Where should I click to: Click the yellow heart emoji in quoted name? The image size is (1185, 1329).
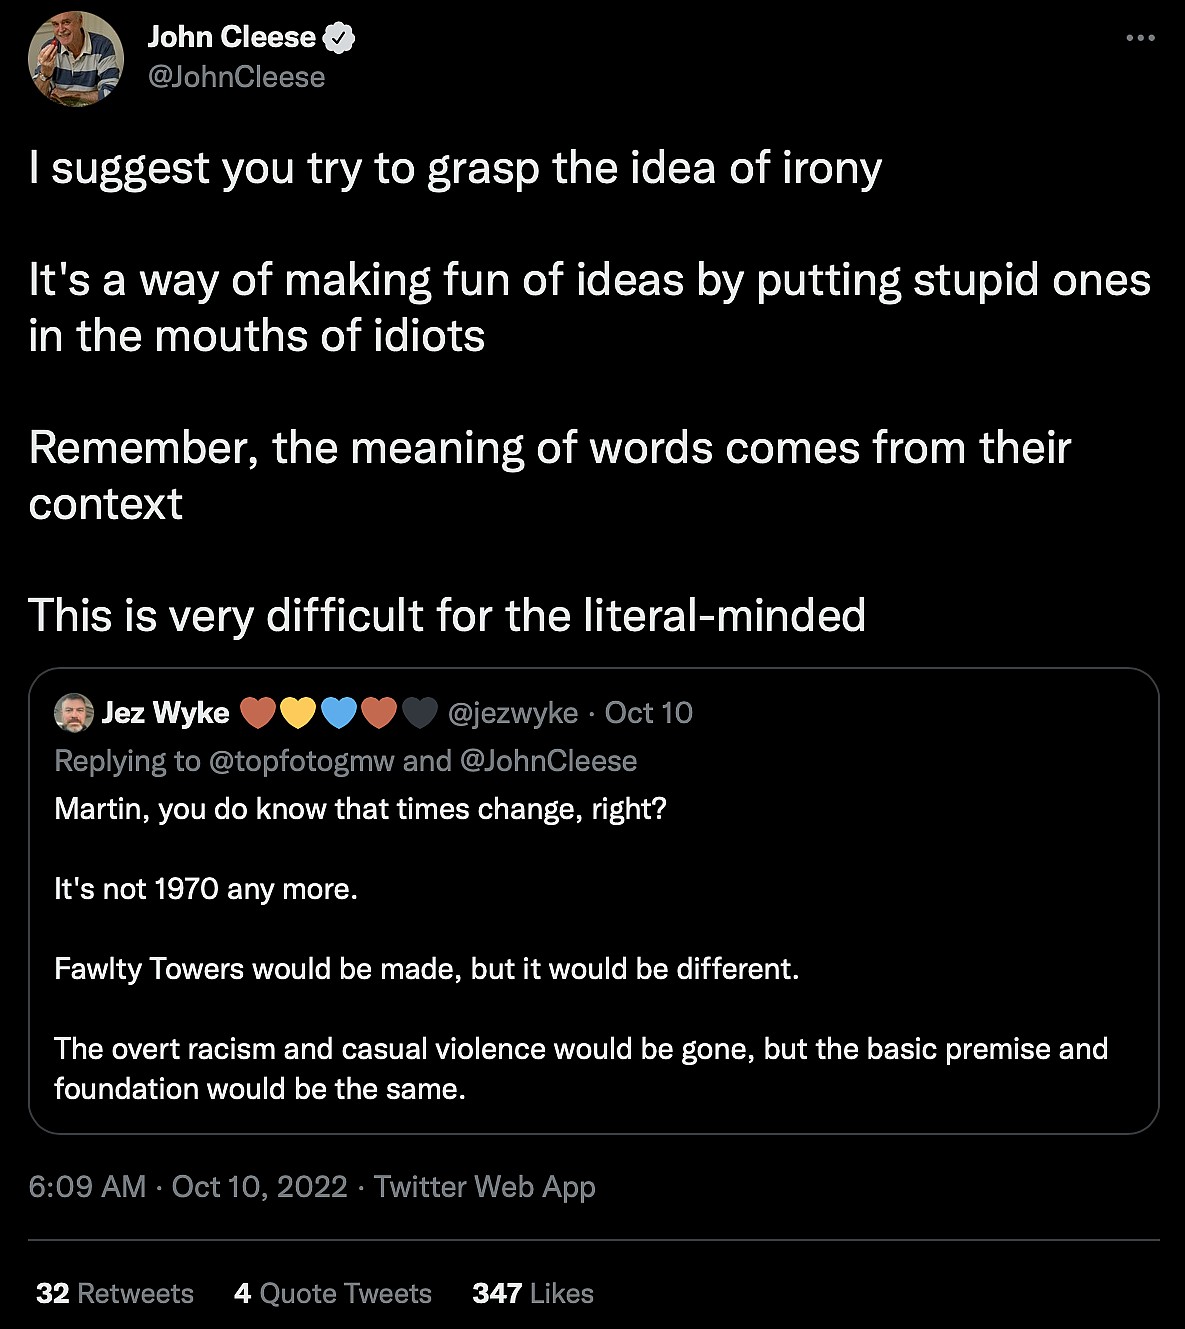298,713
